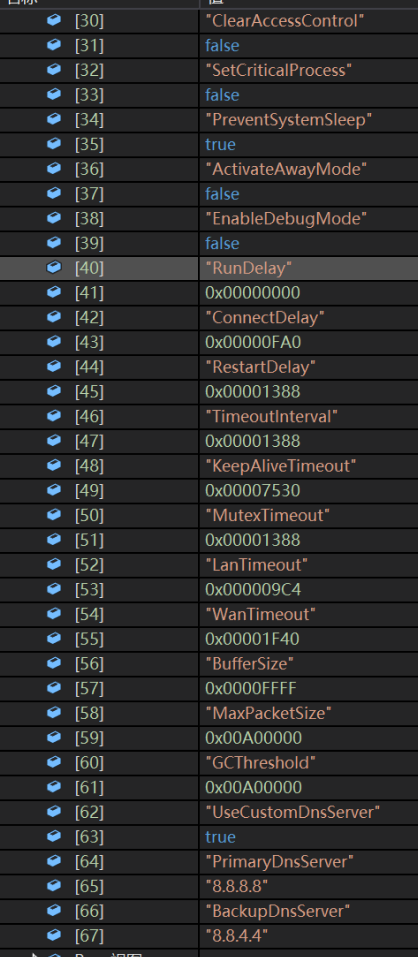Click the field cube icon beside [43]
Screen dimensions: 418x957
54,342
